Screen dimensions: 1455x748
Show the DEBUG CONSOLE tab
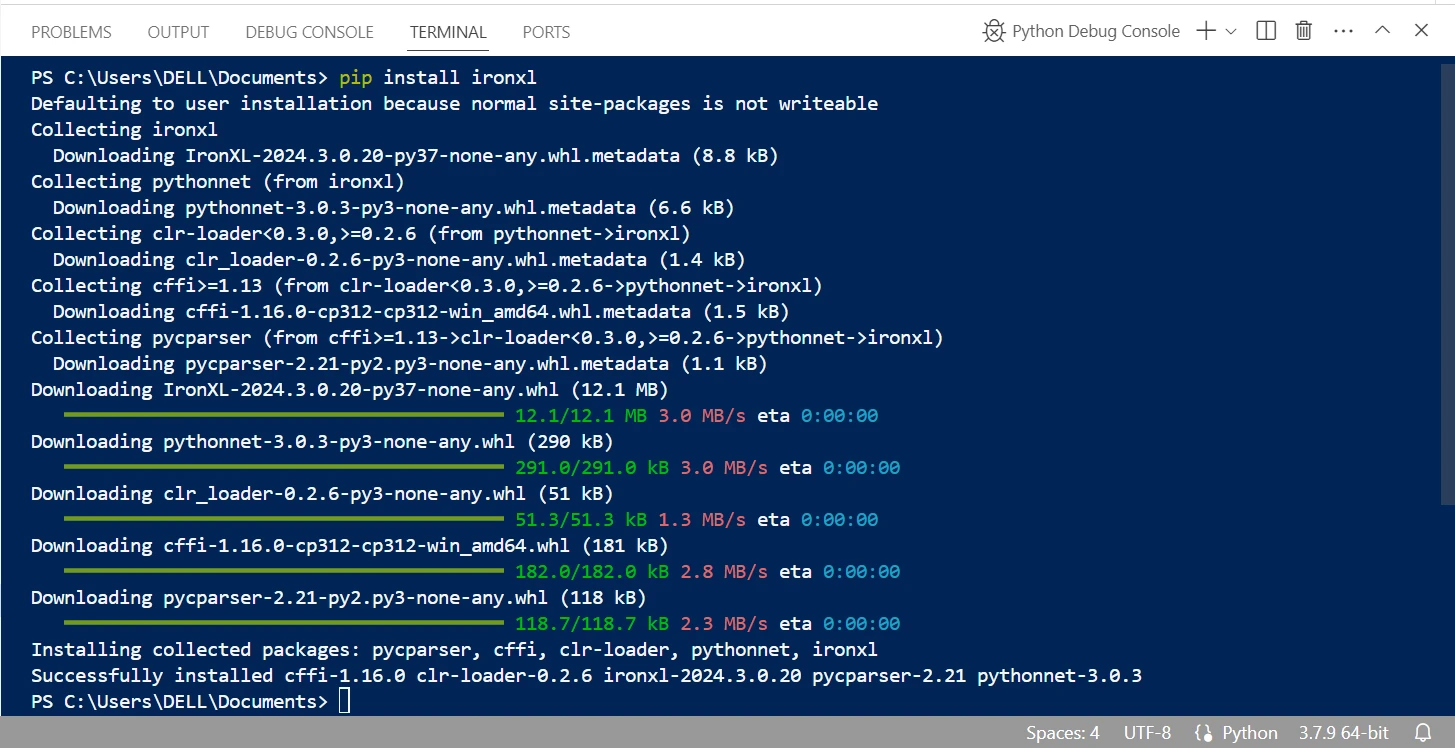click(309, 32)
